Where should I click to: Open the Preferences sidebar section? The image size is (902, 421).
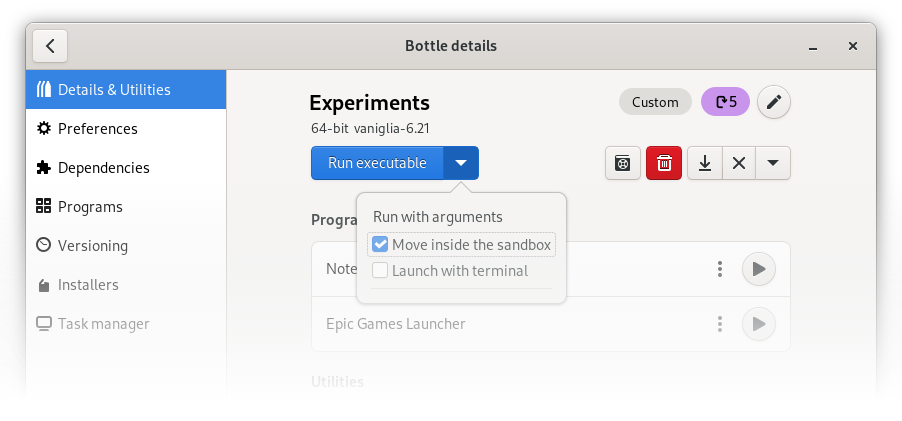(x=97, y=129)
